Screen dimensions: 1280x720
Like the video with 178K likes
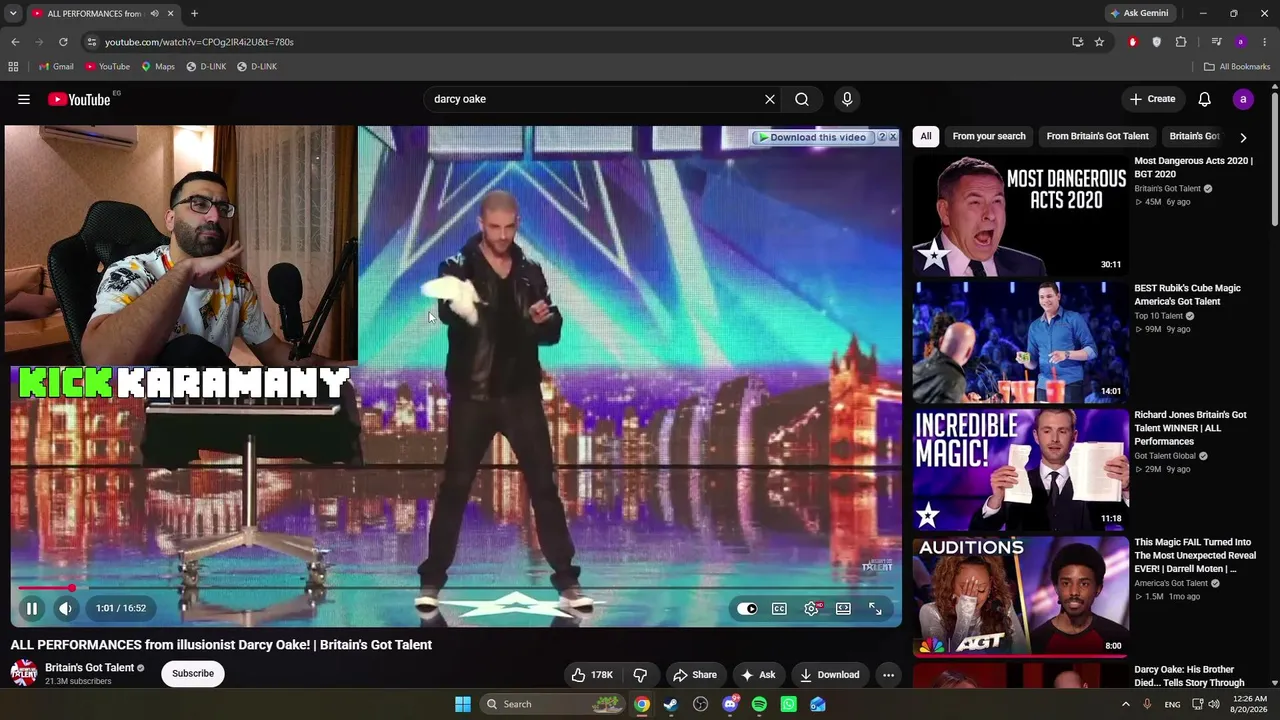592,675
